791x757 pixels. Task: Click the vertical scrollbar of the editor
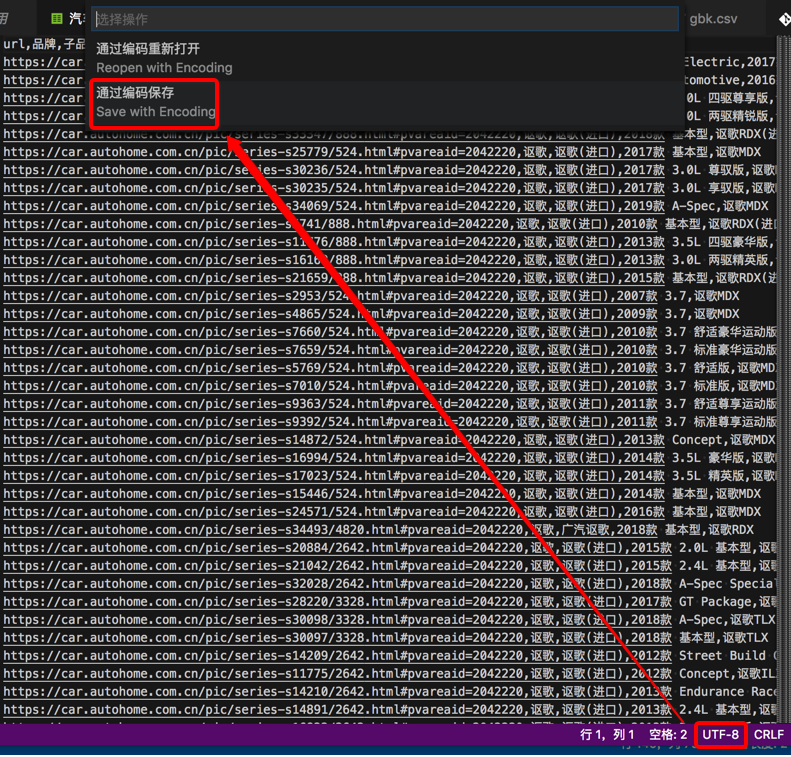783,378
